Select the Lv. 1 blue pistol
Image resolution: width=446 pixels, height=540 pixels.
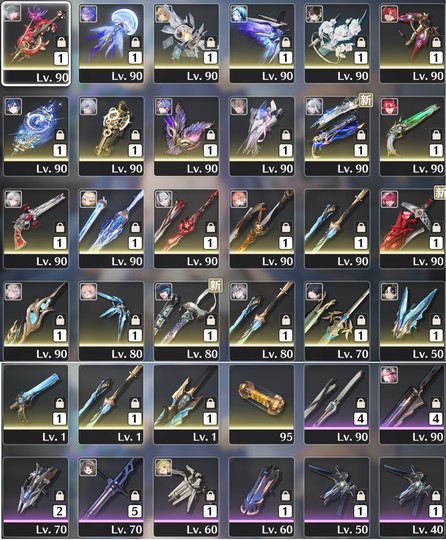(36, 404)
